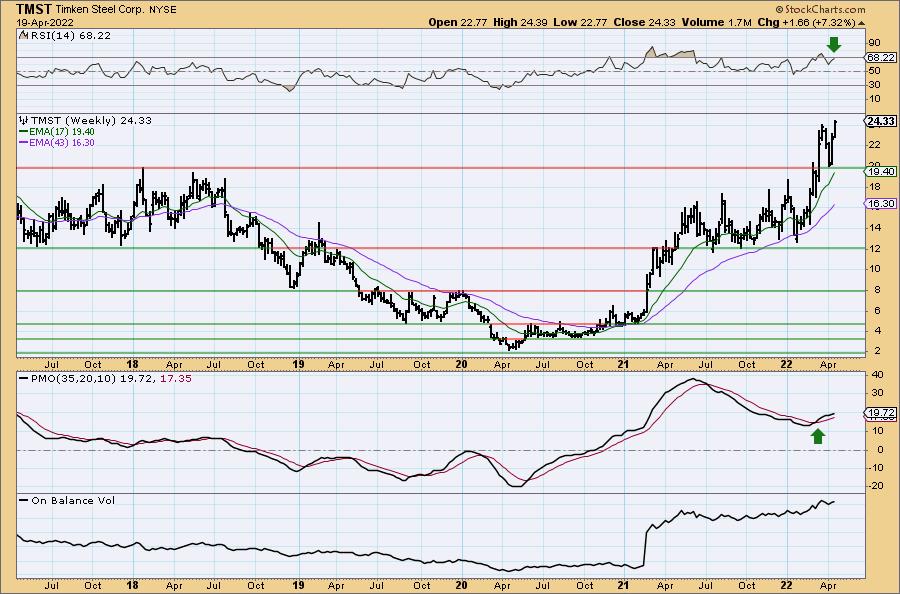Select the green EMA(17) 19.40 legend entry
Viewport: 900px width, 594px height.
(58, 131)
